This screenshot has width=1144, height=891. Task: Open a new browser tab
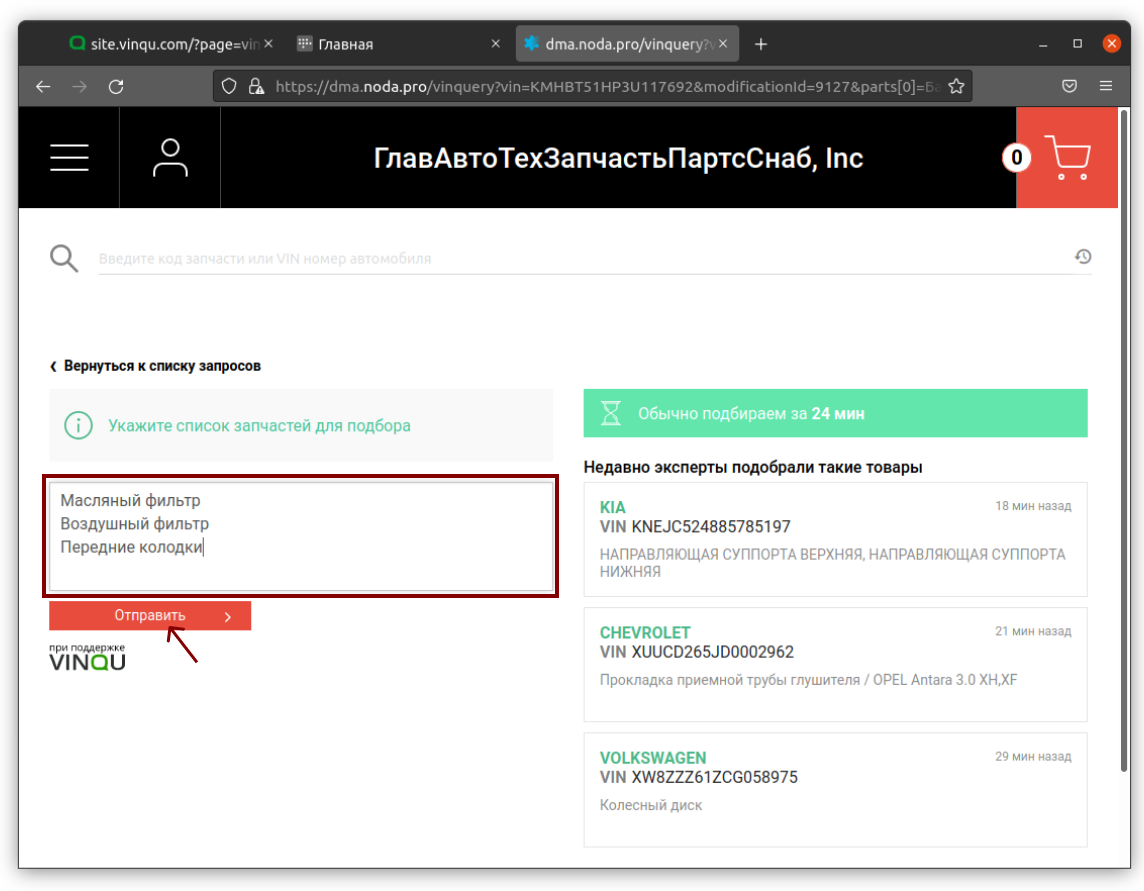(x=761, y=44)
